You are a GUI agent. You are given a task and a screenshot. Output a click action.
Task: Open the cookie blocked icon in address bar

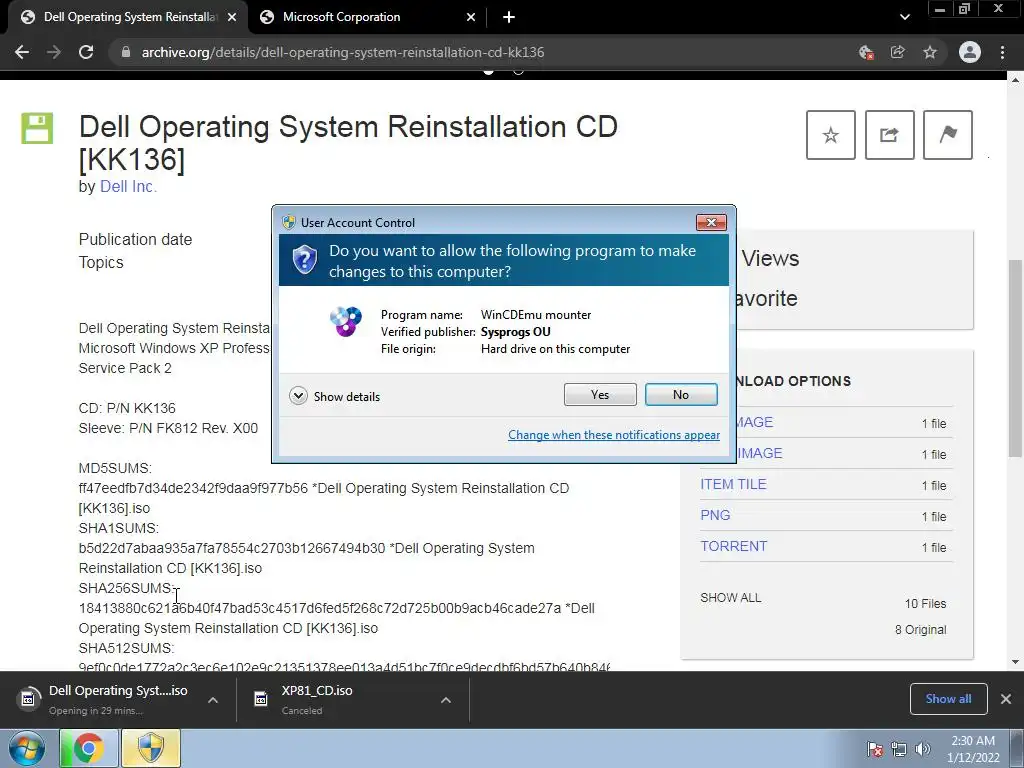pos(866,52)
